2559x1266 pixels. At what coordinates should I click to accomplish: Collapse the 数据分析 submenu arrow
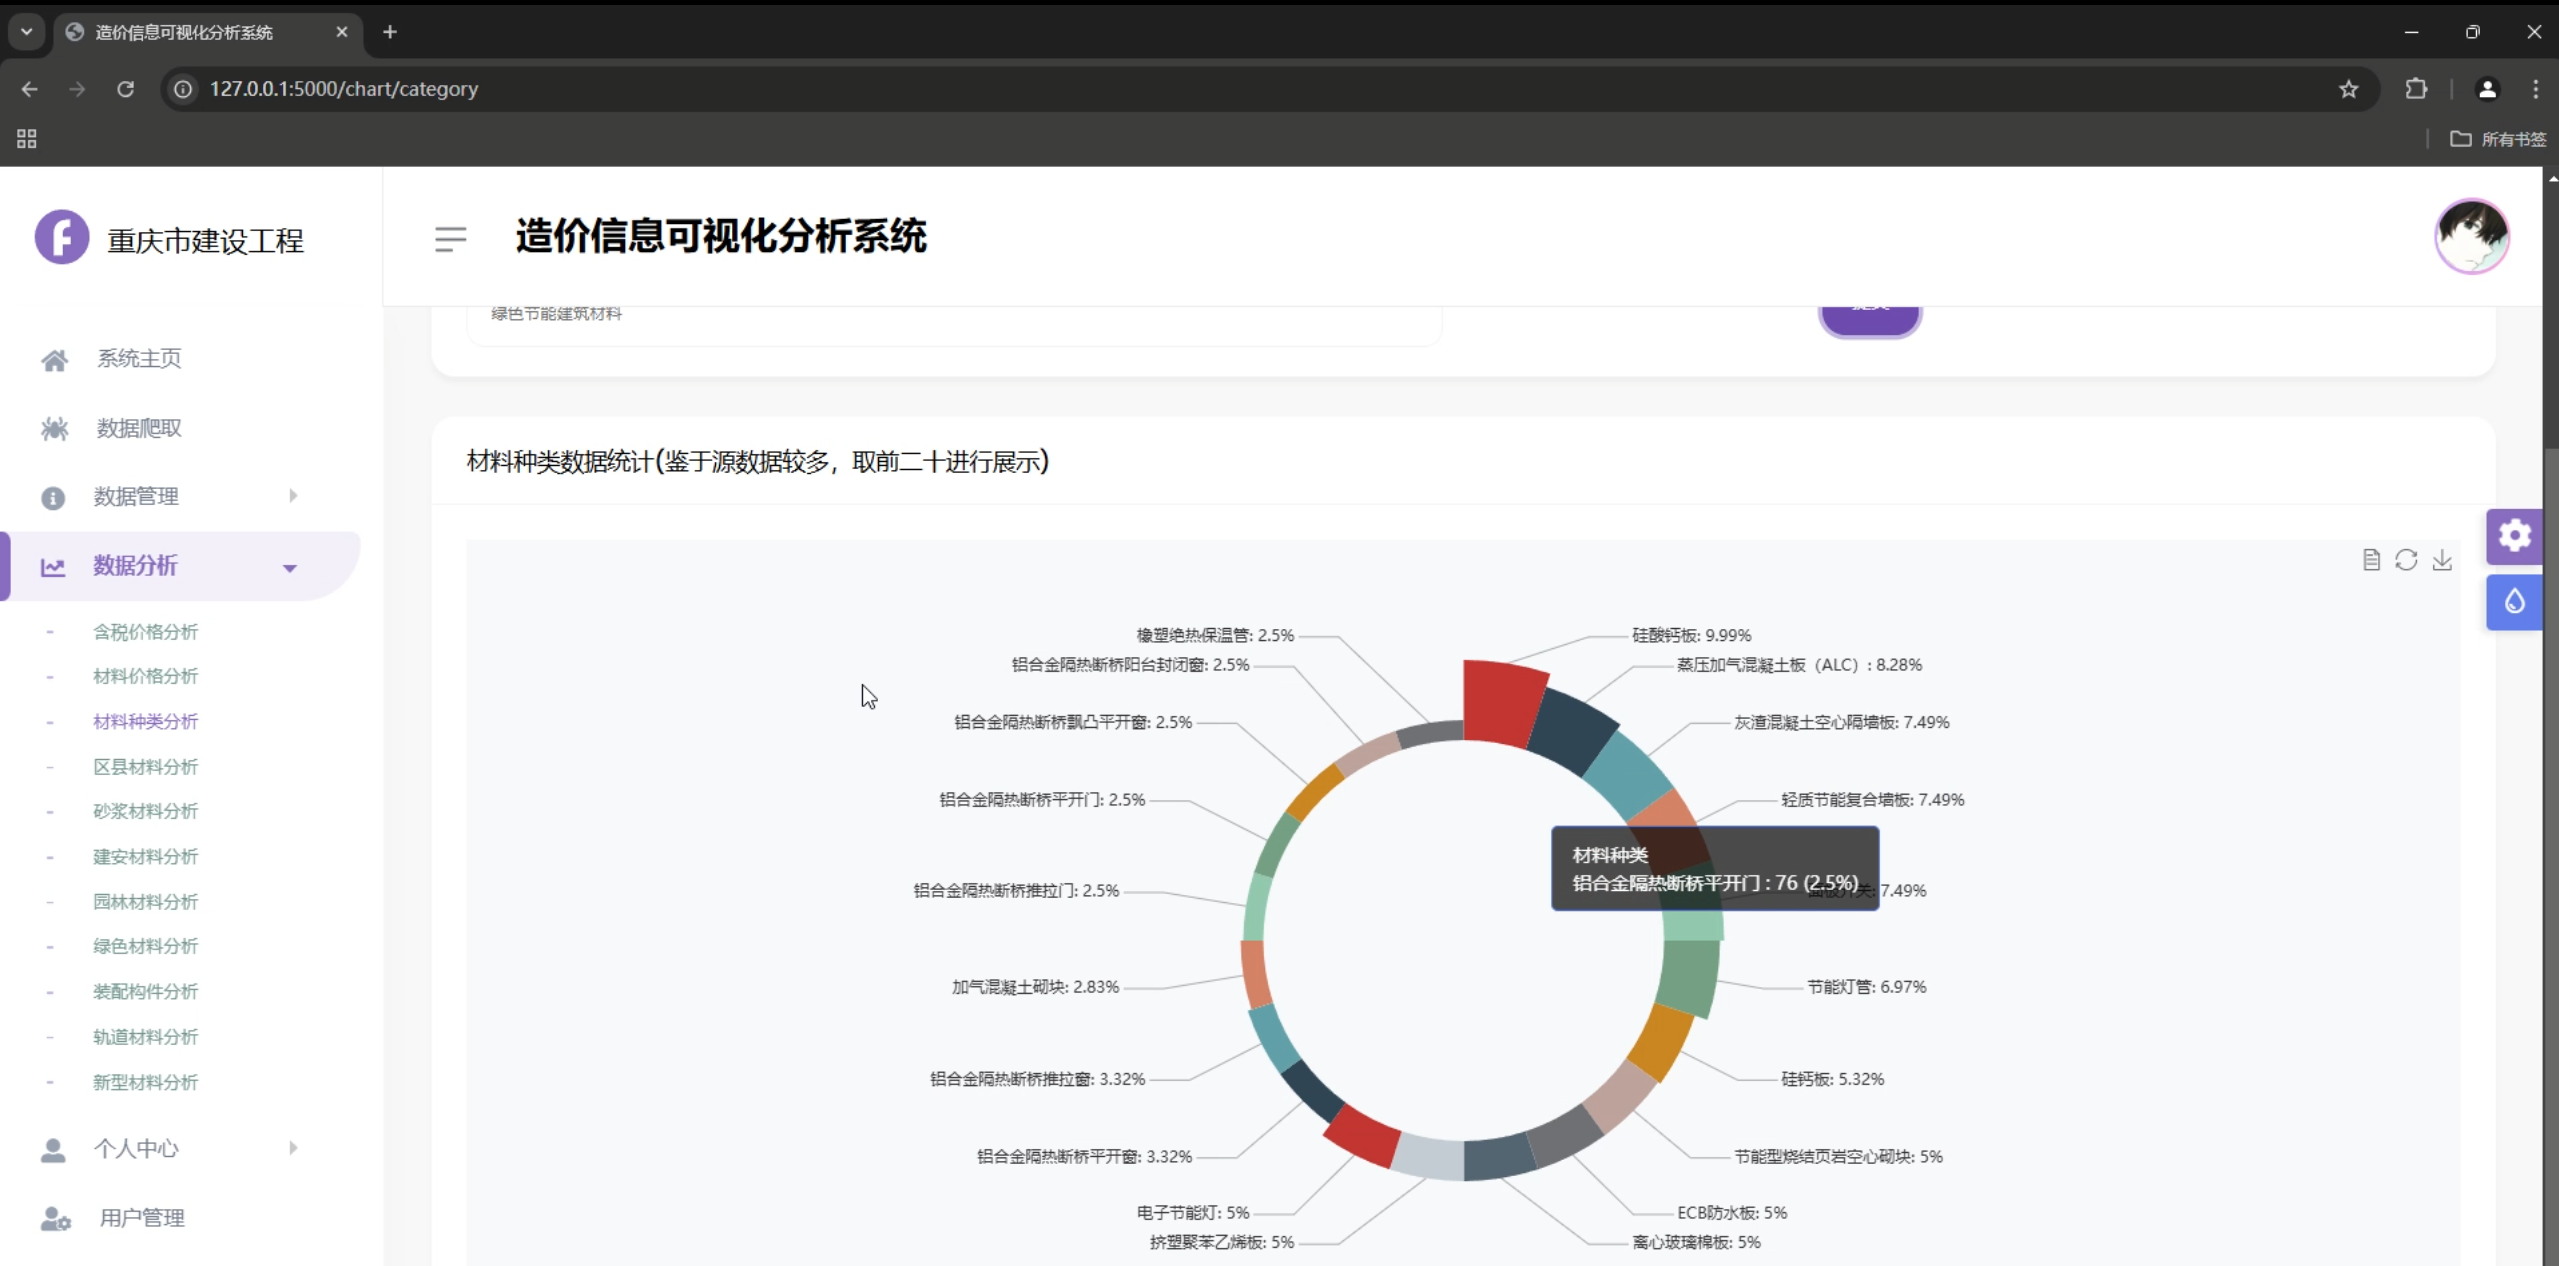[290, 568]
